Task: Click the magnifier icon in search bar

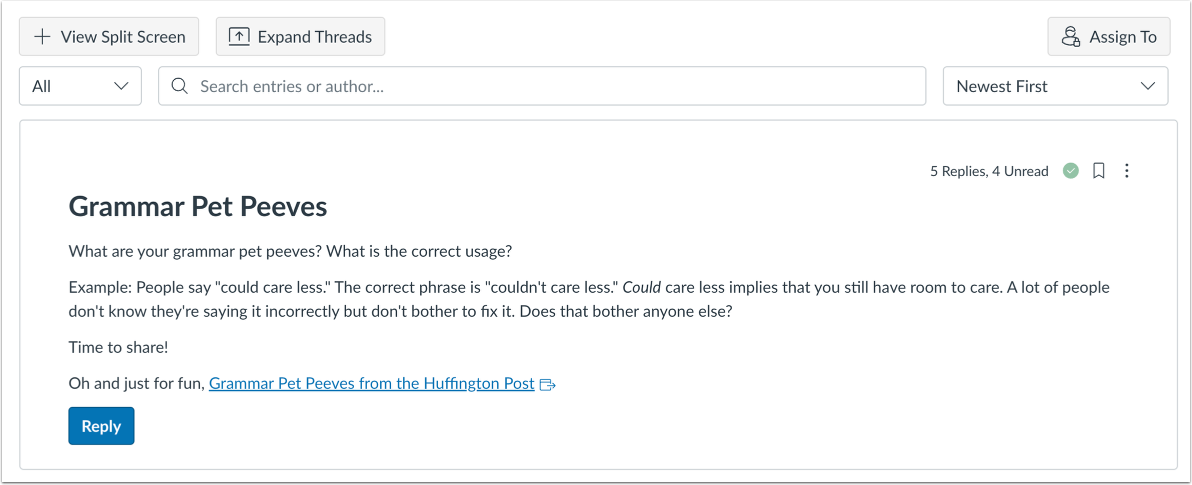Action: (x=180, y=86)
